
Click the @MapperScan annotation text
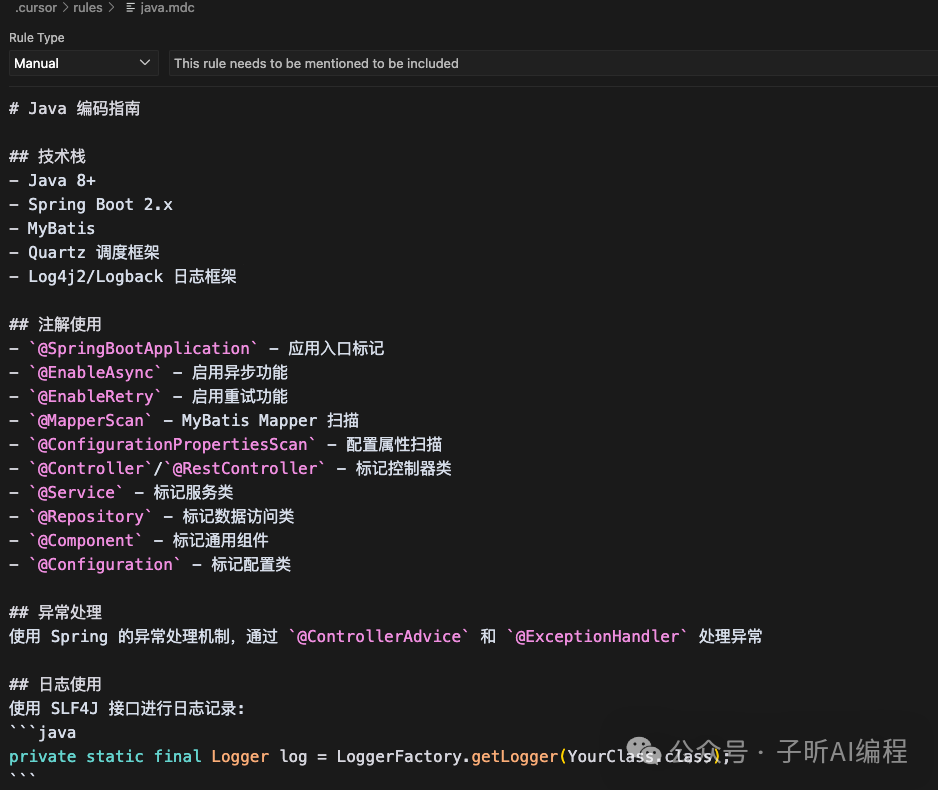coord(91,420)
